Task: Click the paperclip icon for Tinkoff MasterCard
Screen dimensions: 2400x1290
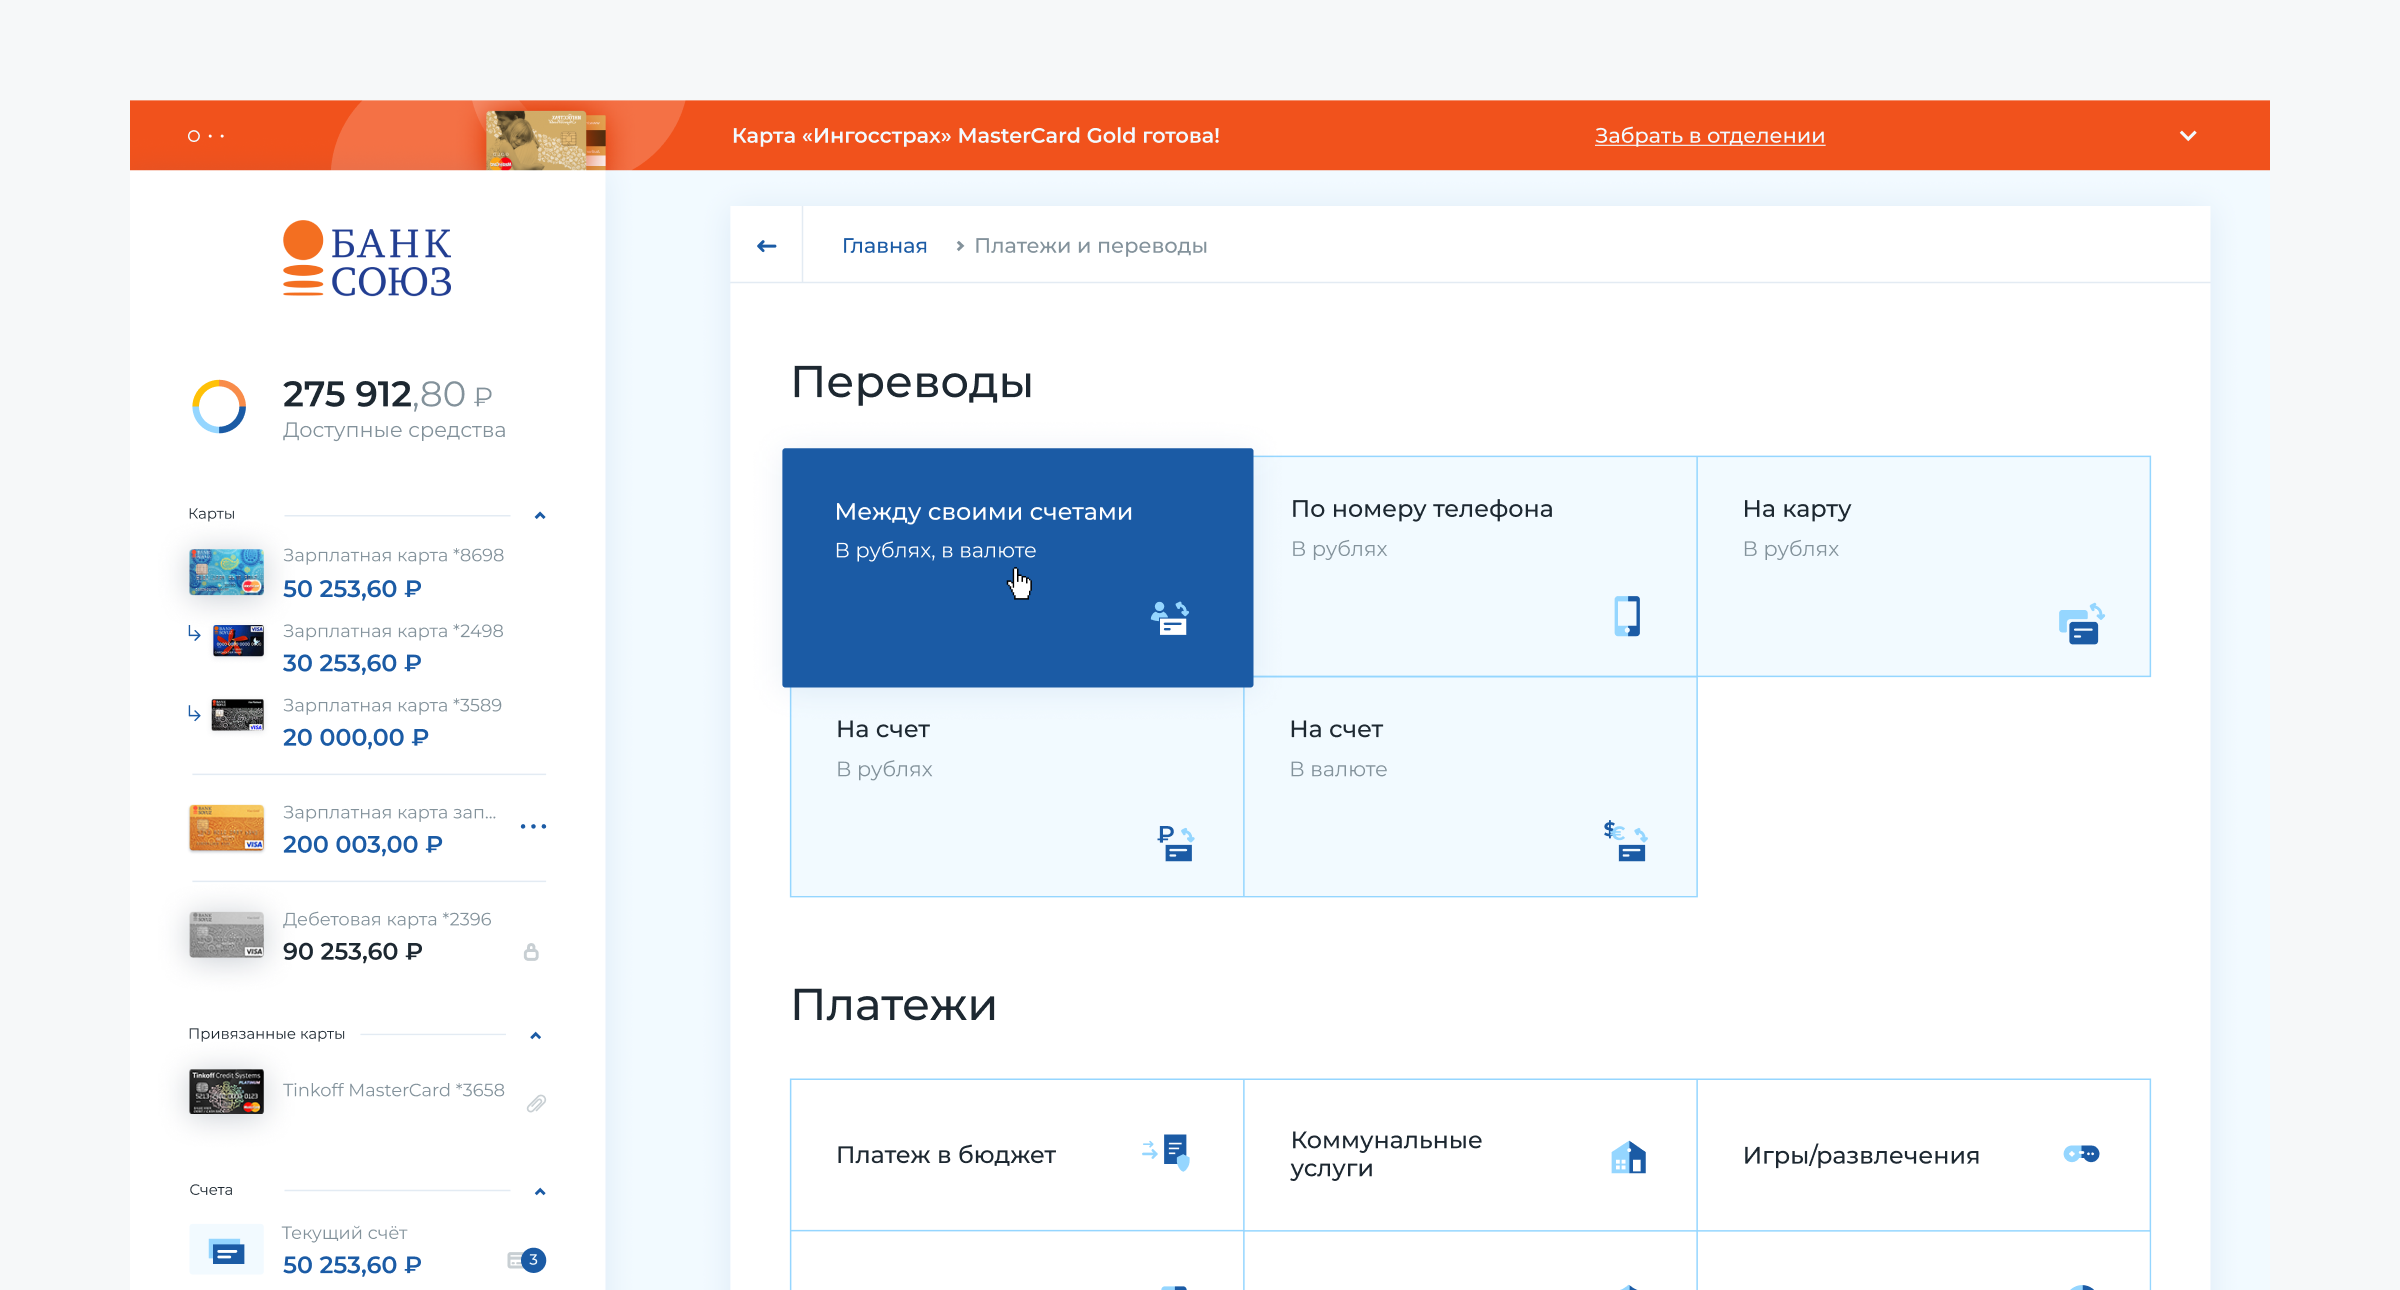Action: pyautogui.click(x=536, y=1104)
